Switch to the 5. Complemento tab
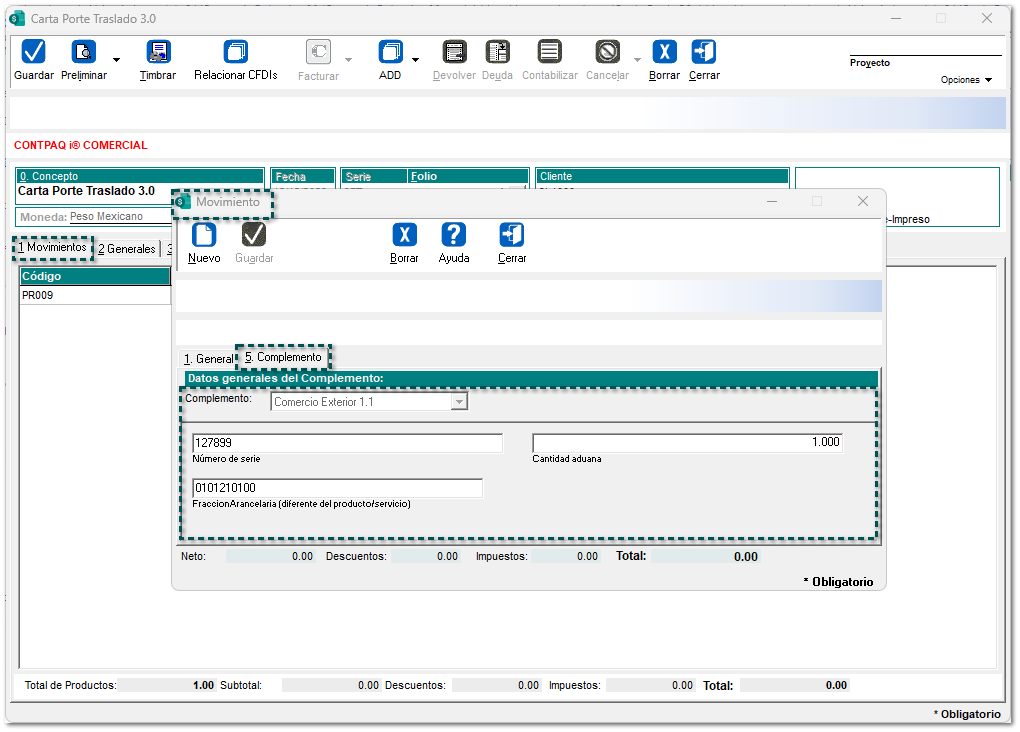 tap(283, 357)
